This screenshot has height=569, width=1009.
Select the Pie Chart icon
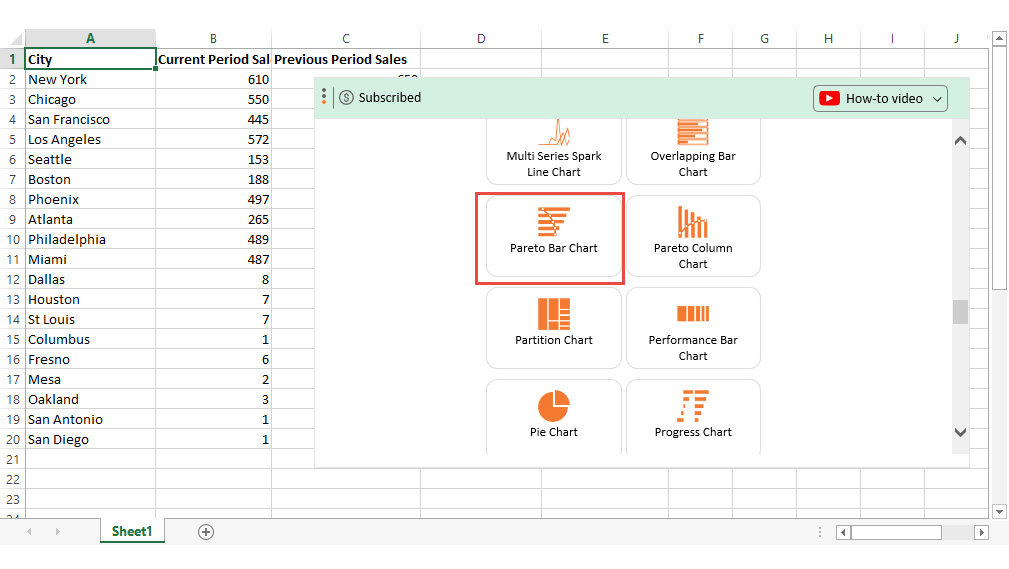553,406
